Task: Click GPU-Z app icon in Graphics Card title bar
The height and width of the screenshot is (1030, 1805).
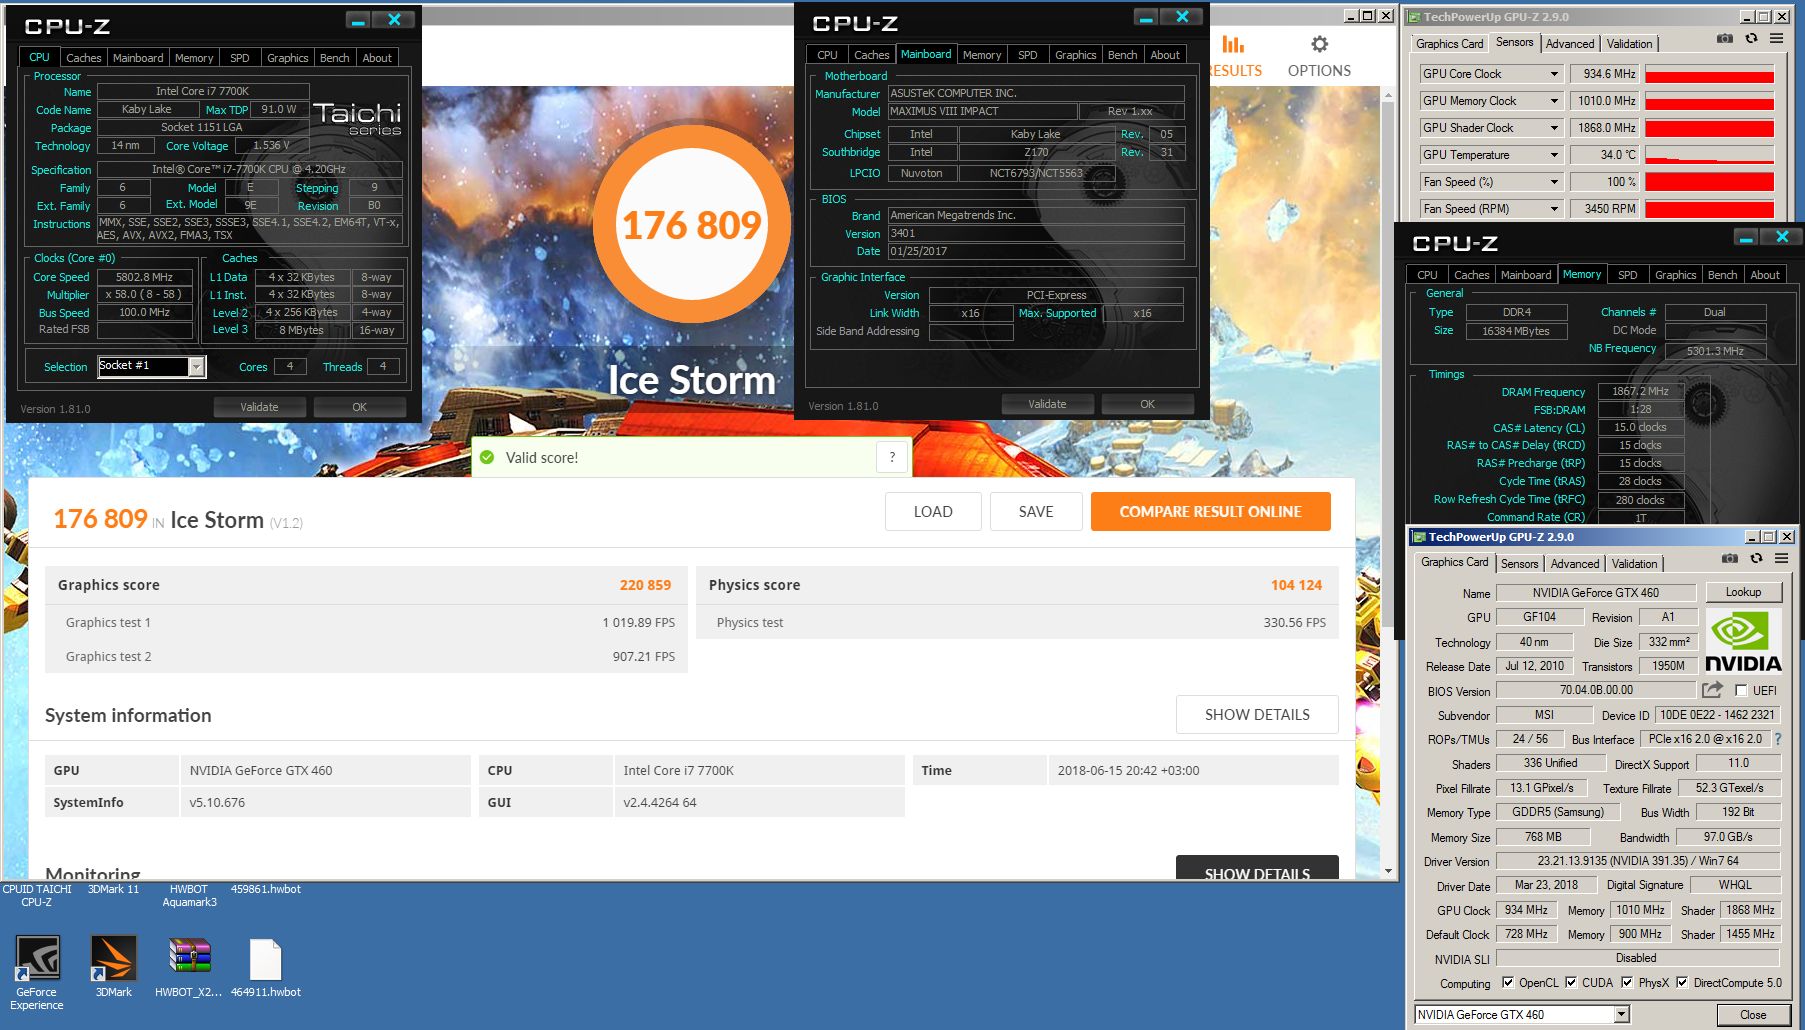Action: (1418, 537)
